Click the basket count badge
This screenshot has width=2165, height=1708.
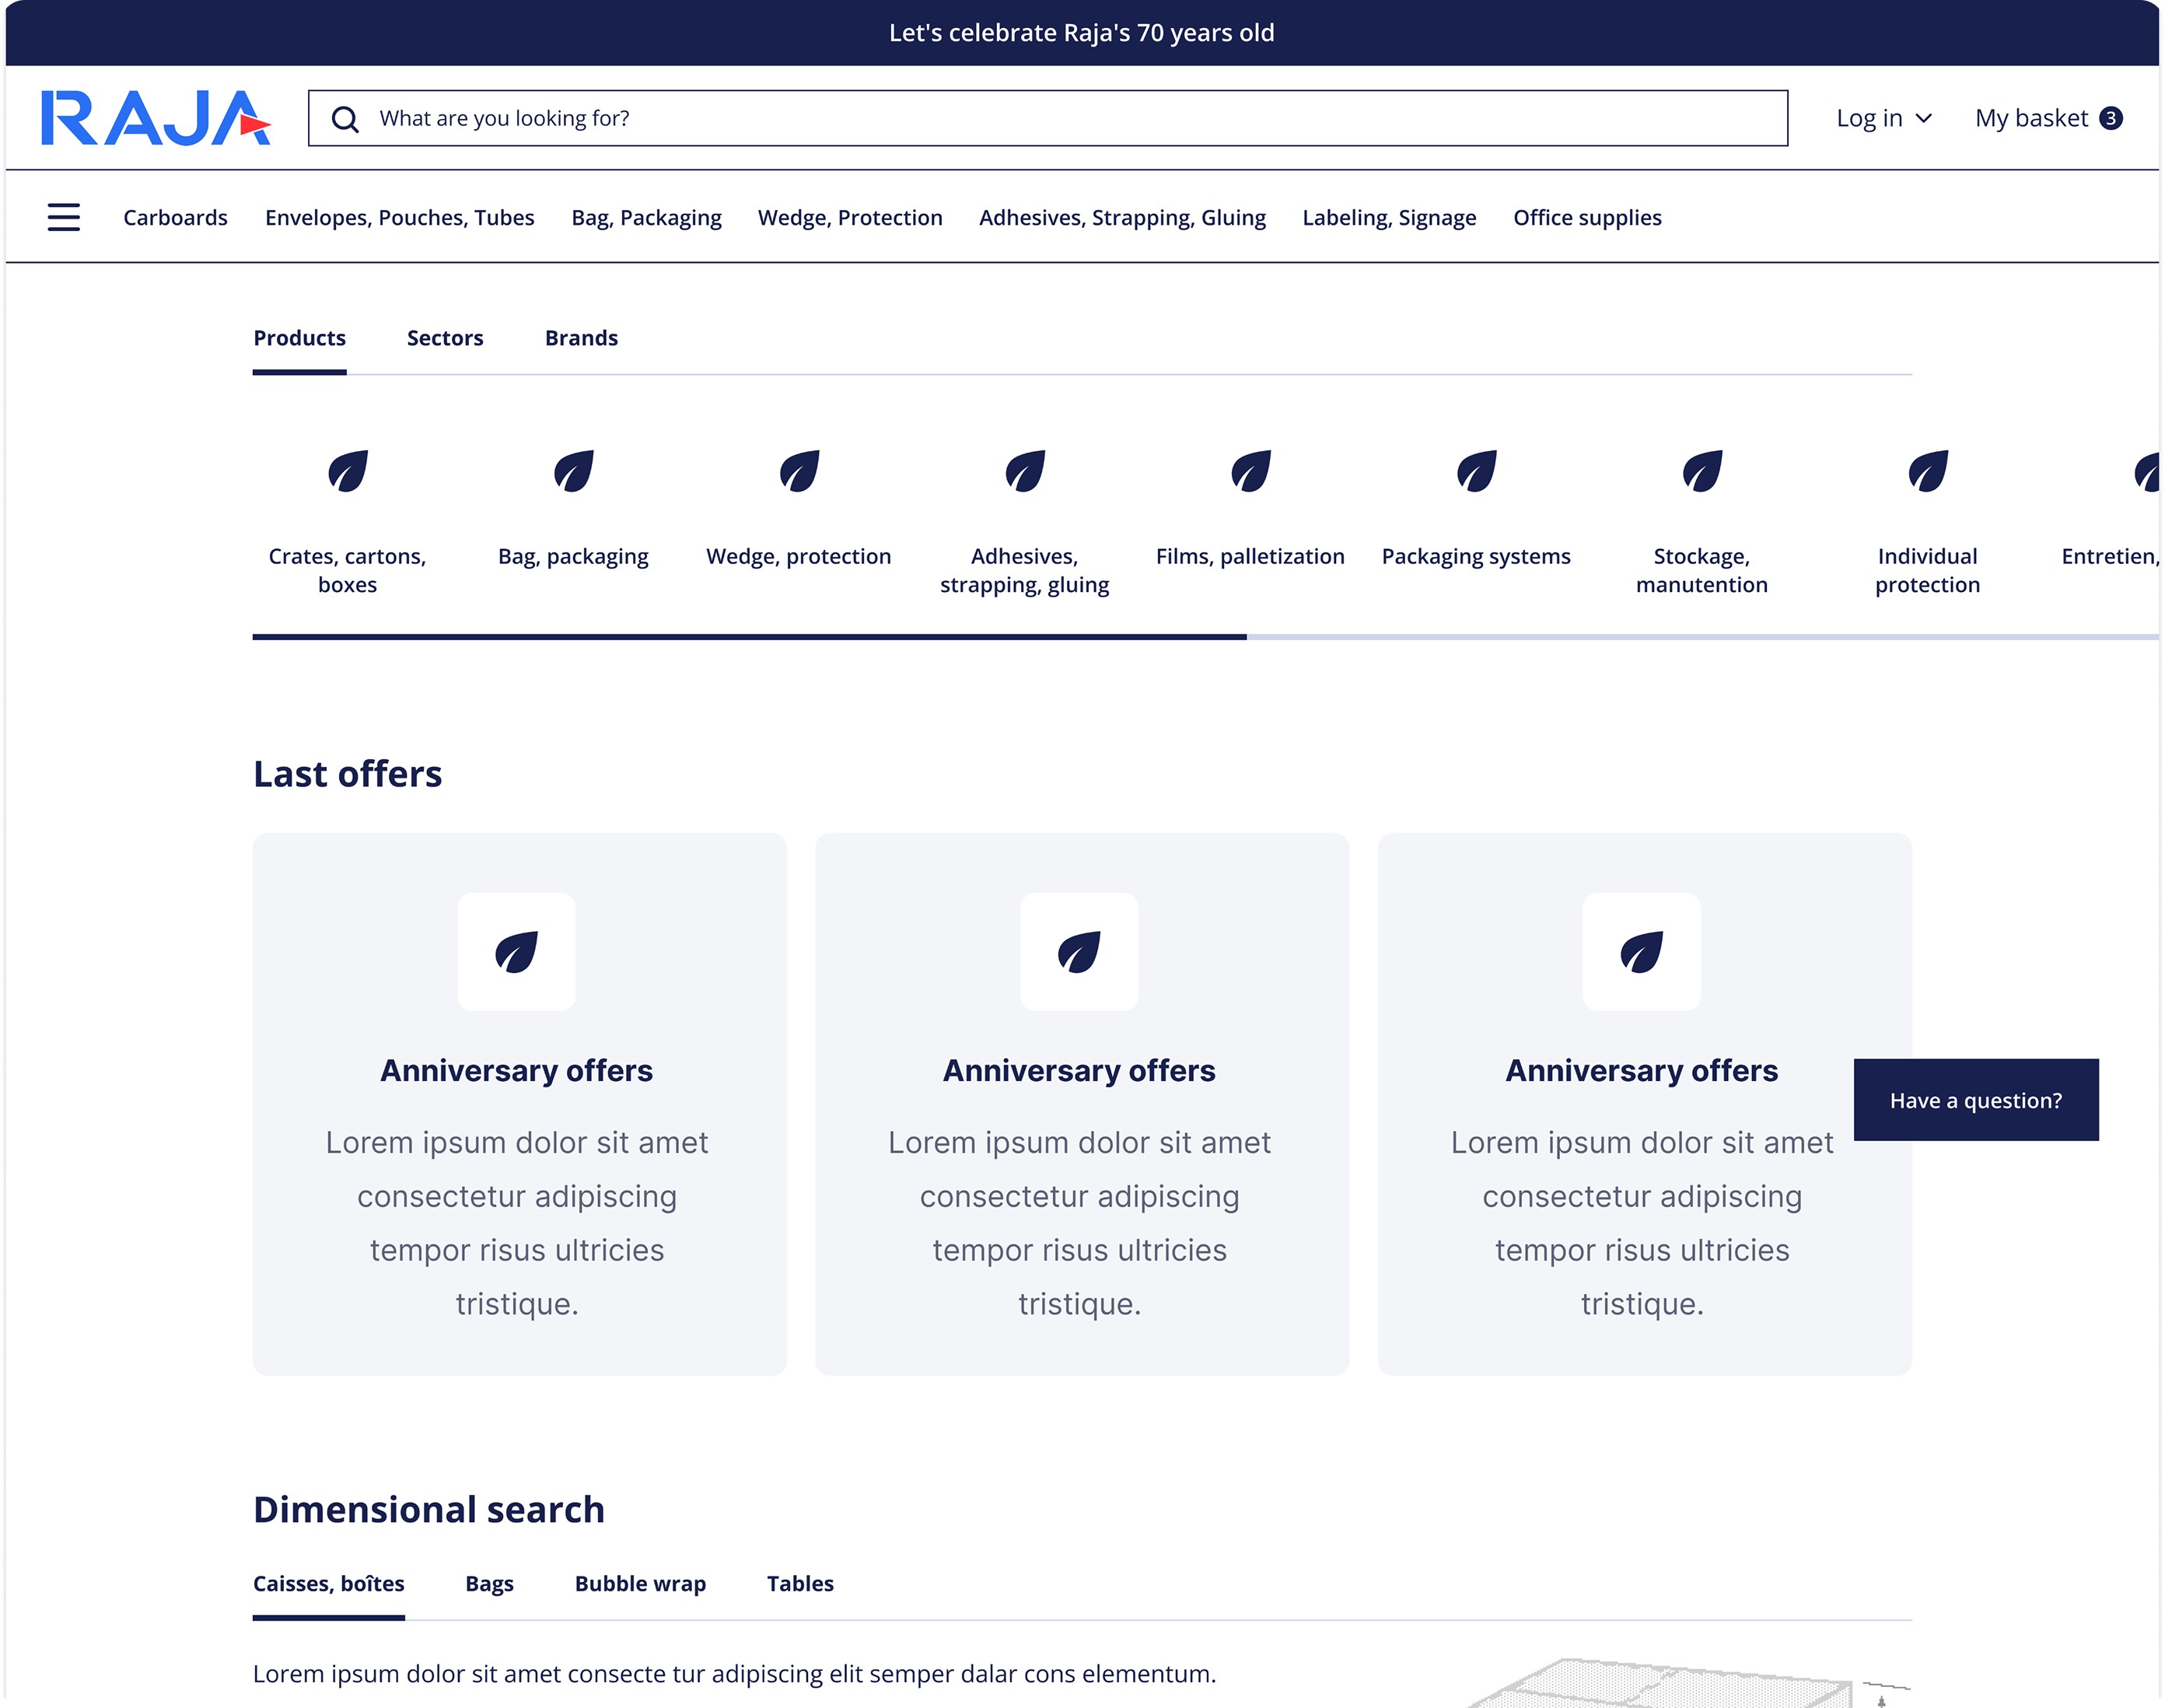pos(2110,118)
